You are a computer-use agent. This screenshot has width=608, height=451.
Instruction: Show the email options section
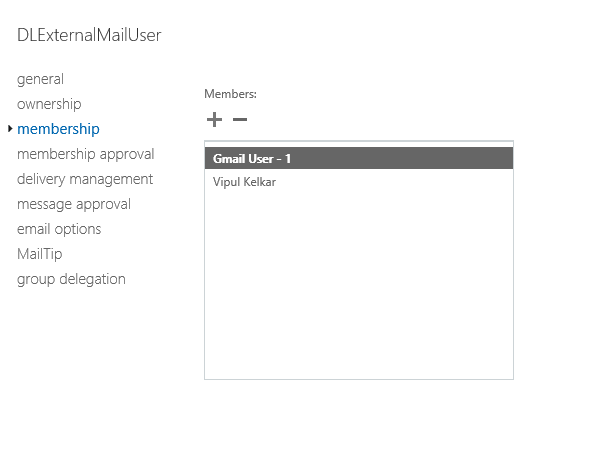click(x=59, y=229)
